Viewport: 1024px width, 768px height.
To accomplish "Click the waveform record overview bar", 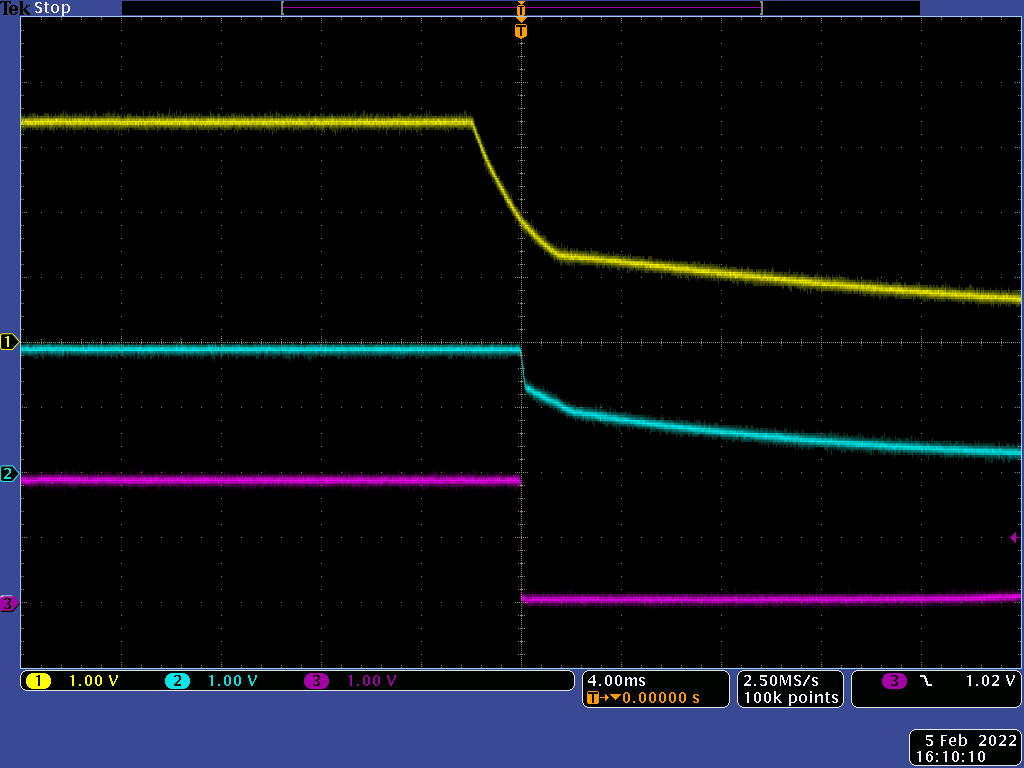I will [x=521, y=8].
